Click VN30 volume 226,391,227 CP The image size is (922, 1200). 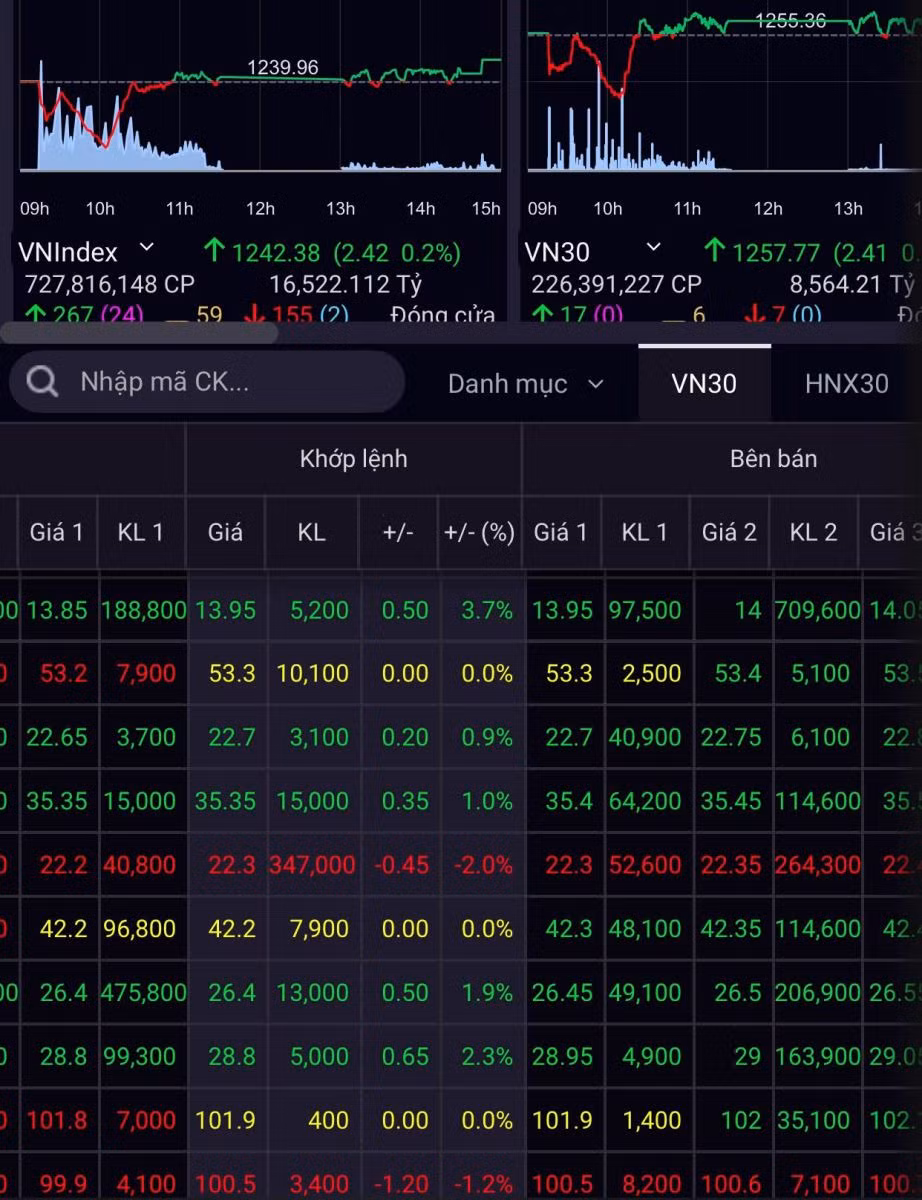pyautogui.click(x=617, y=284)
